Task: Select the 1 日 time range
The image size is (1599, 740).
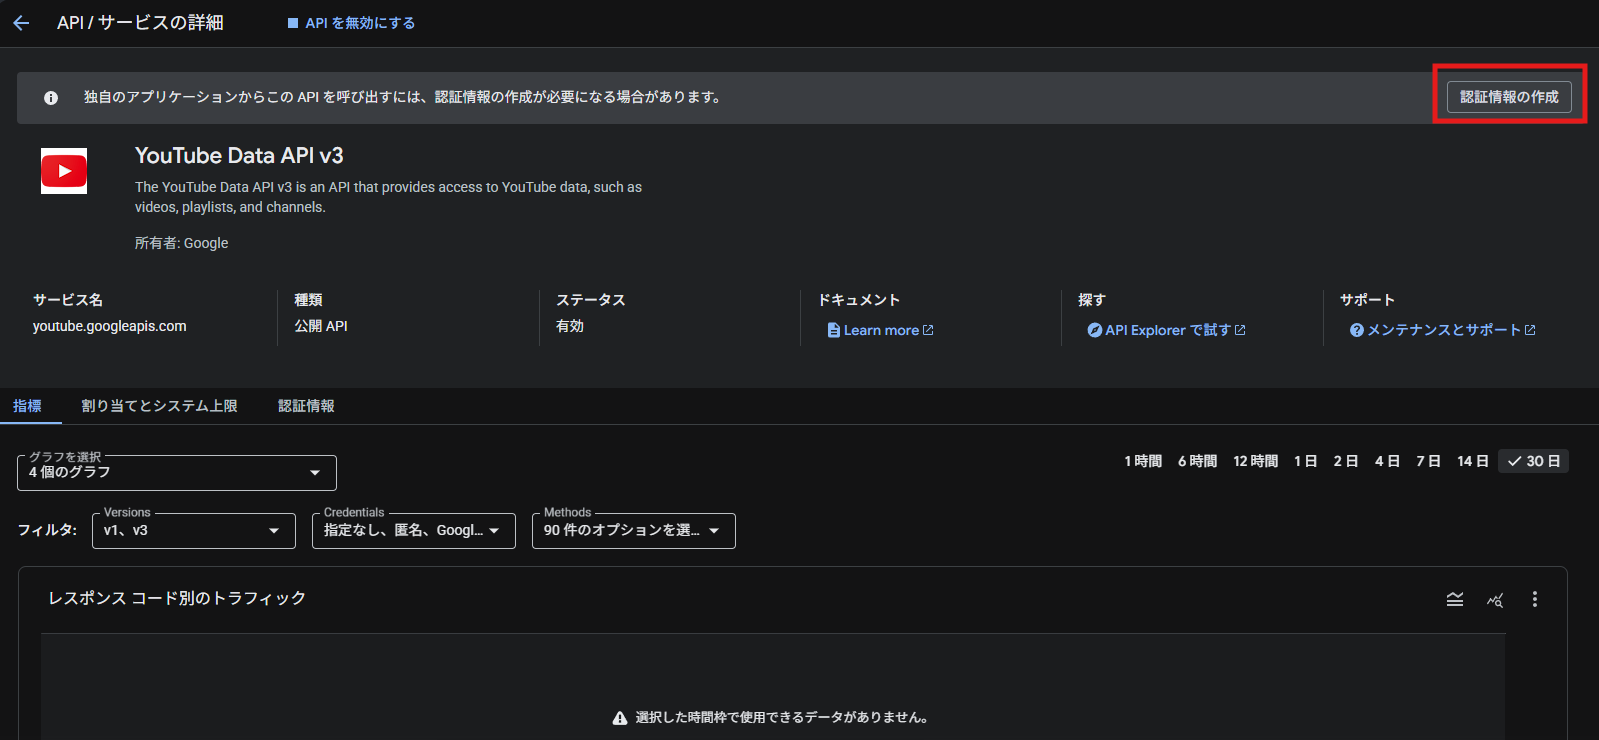Action: tap(1305, 461)
